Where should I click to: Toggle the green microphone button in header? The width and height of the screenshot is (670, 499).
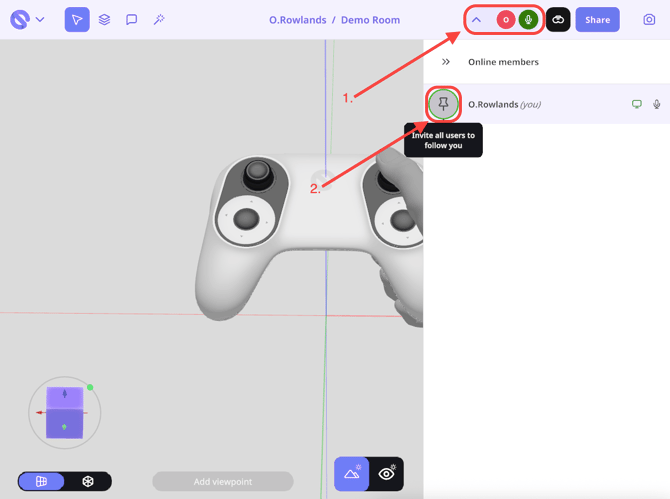coord(528,20)
